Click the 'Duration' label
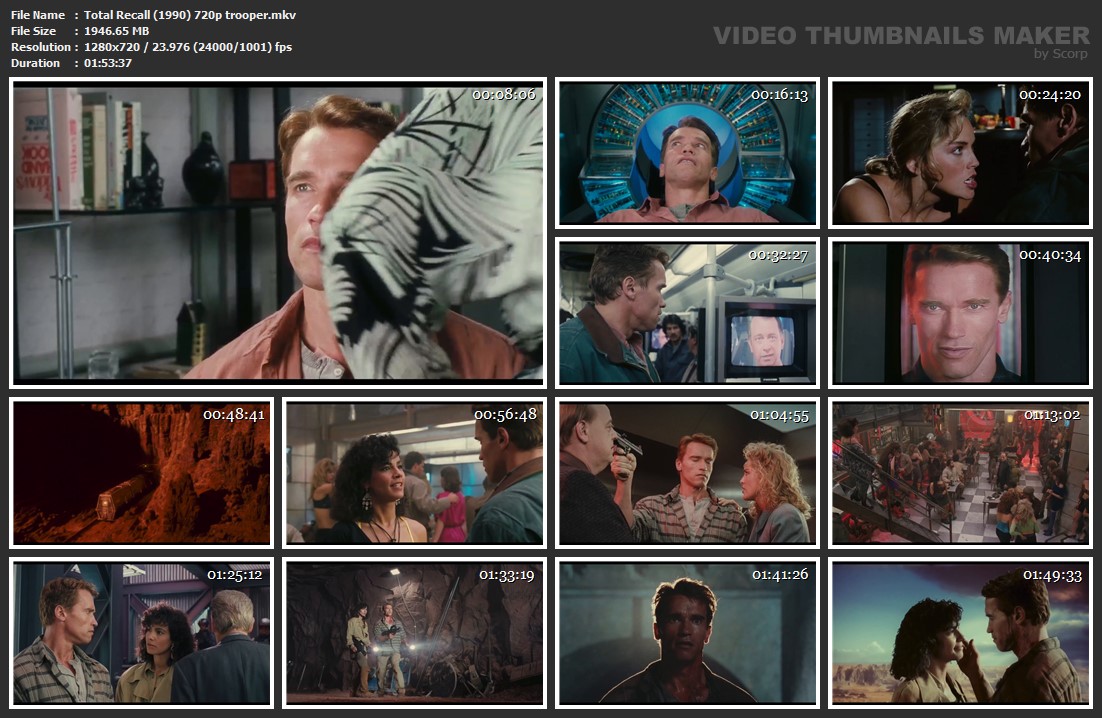The height and width of the screenshot is (718, 1102). [35, 63]
